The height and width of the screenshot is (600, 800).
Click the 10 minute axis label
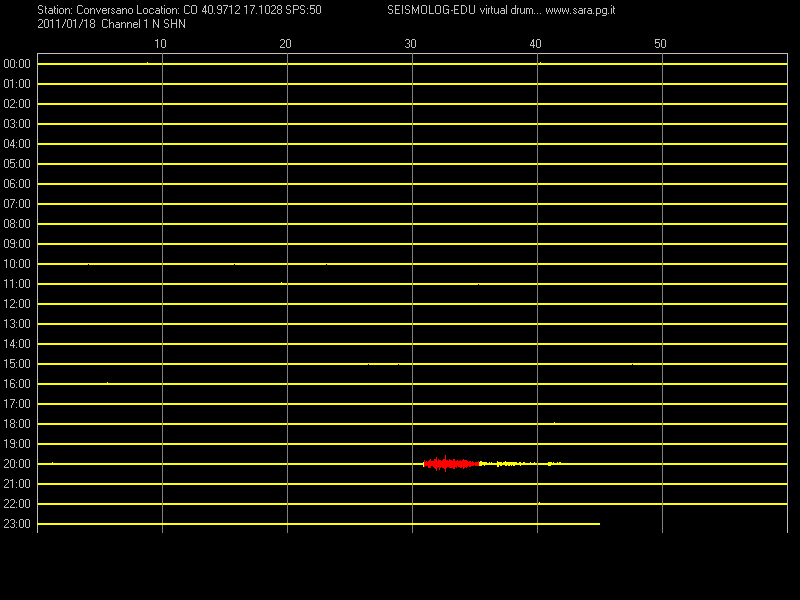(x=161, y=44)
